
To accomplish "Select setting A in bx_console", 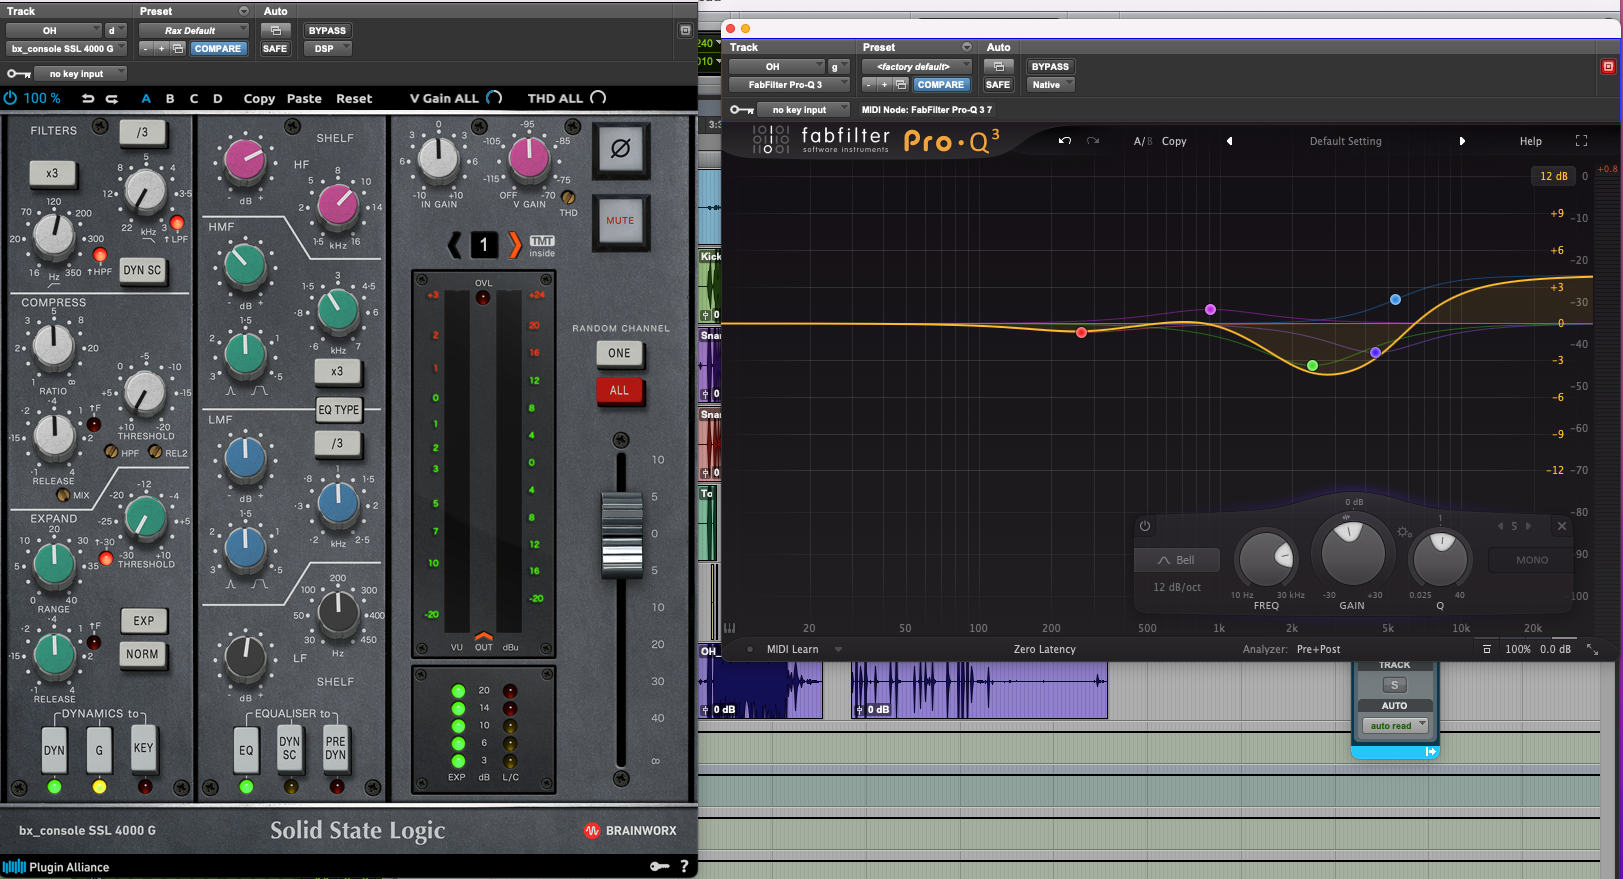I will pyautogui.click(x=146, y=99).
